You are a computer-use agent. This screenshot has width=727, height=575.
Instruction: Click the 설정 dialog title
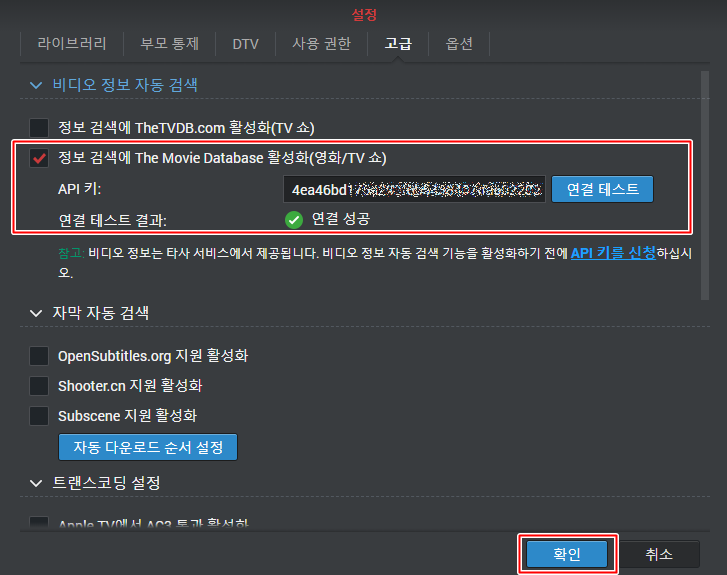point(364,14)
